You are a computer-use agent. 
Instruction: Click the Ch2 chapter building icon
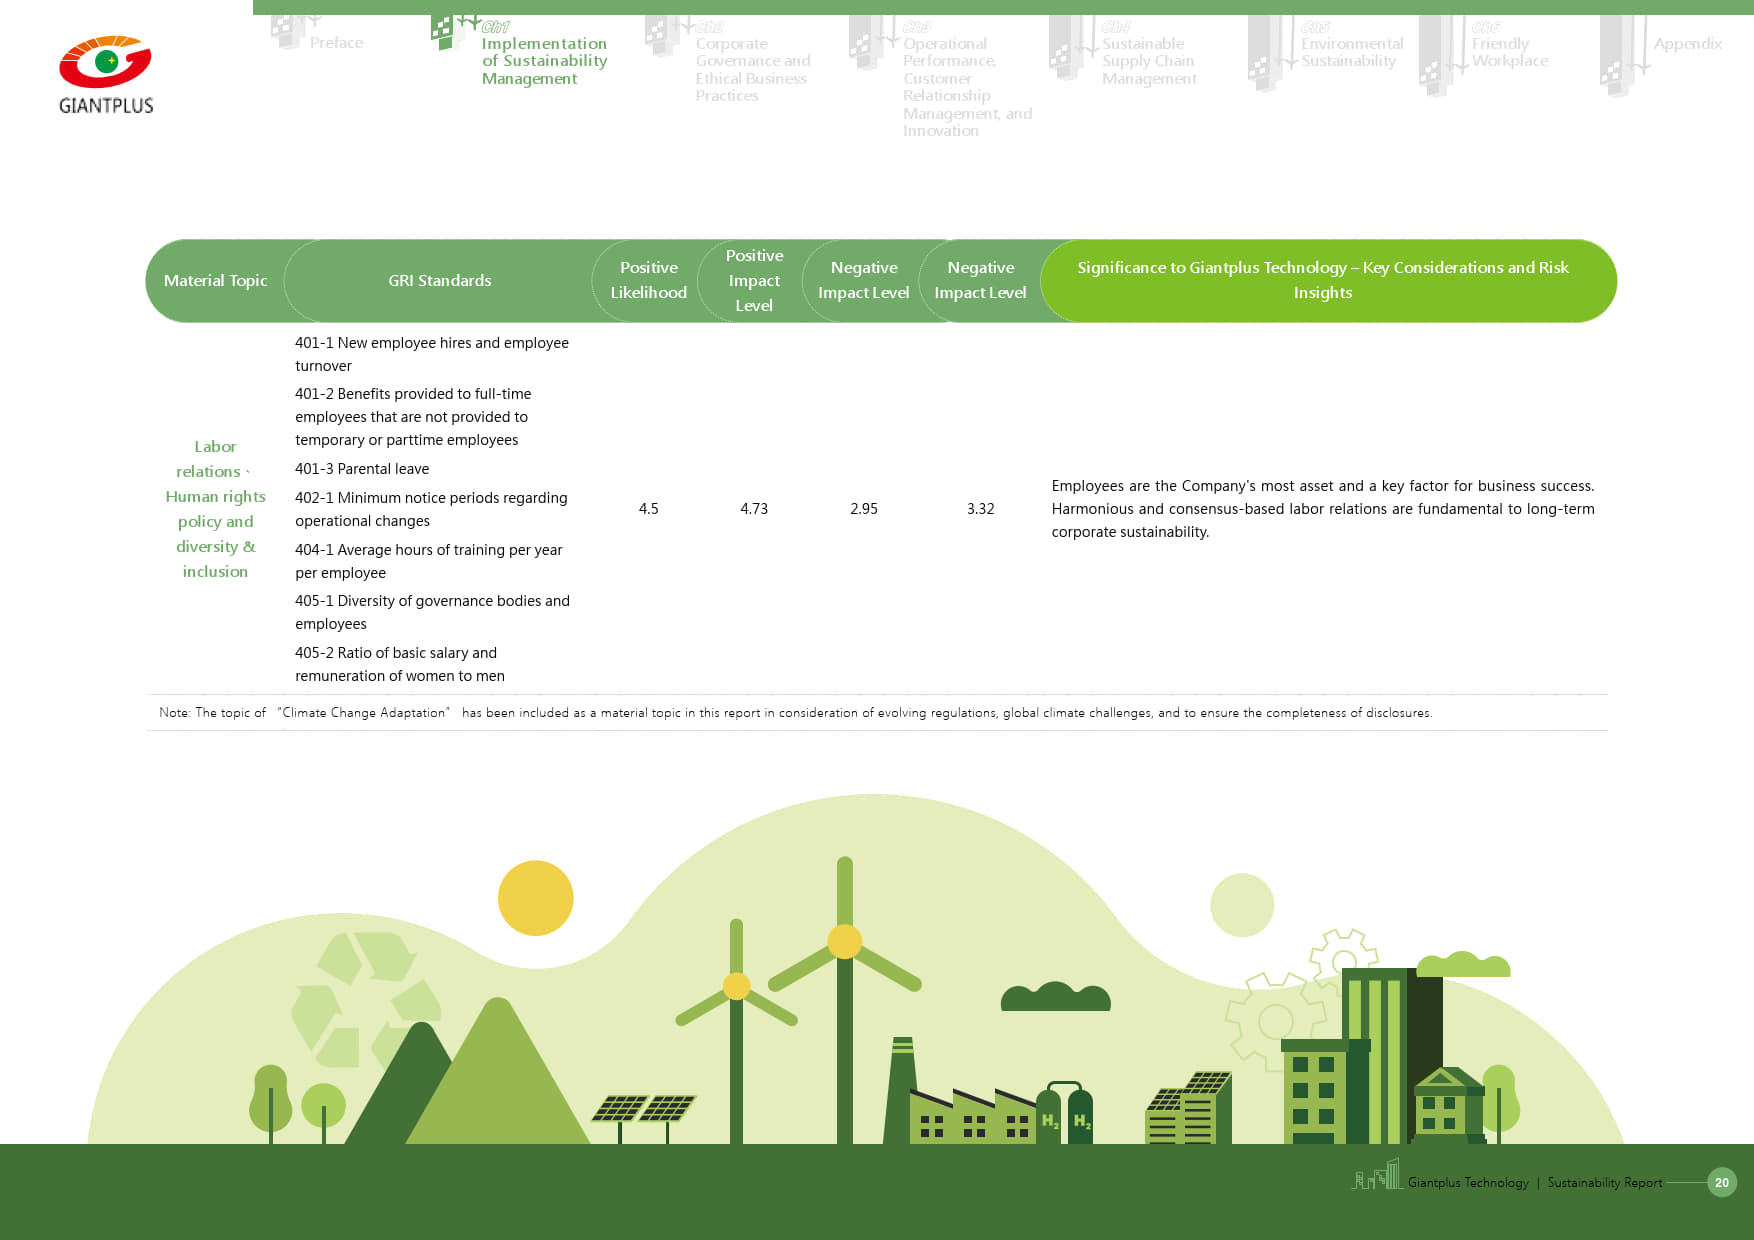[661, 36]
